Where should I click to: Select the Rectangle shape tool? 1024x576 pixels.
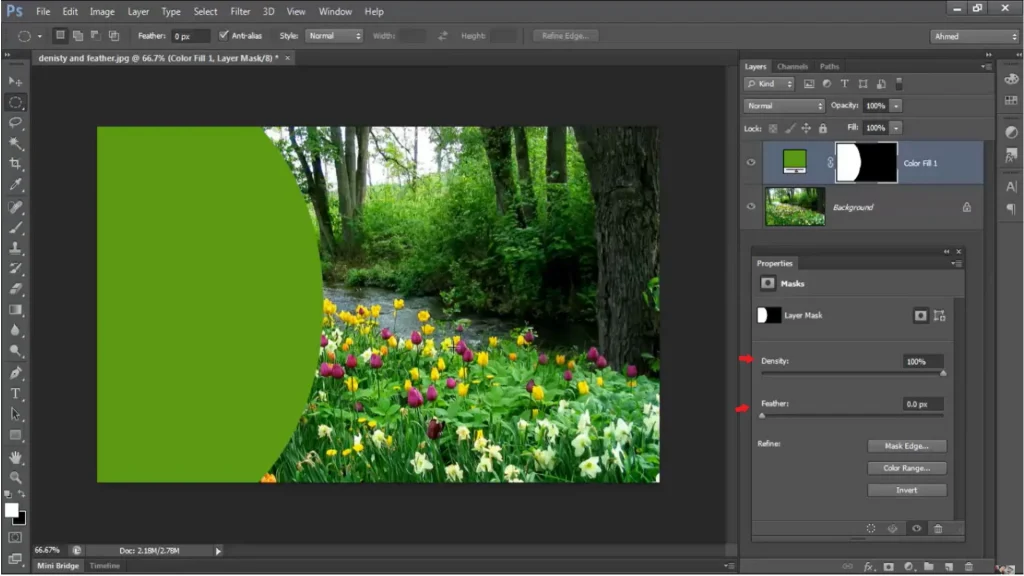(x=16, y=435)
